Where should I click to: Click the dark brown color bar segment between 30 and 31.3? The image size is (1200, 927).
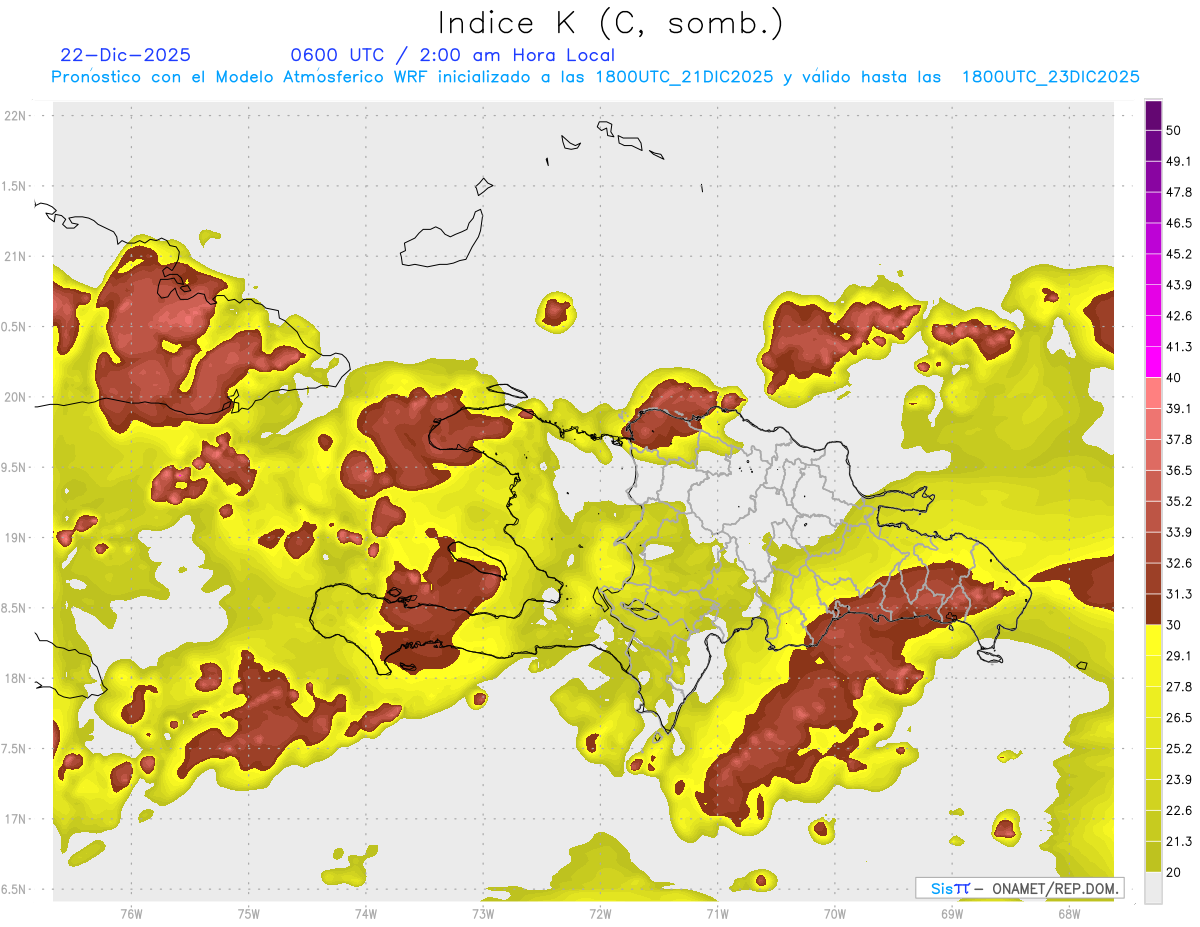pyautogui.click(x=1153, y=609)
